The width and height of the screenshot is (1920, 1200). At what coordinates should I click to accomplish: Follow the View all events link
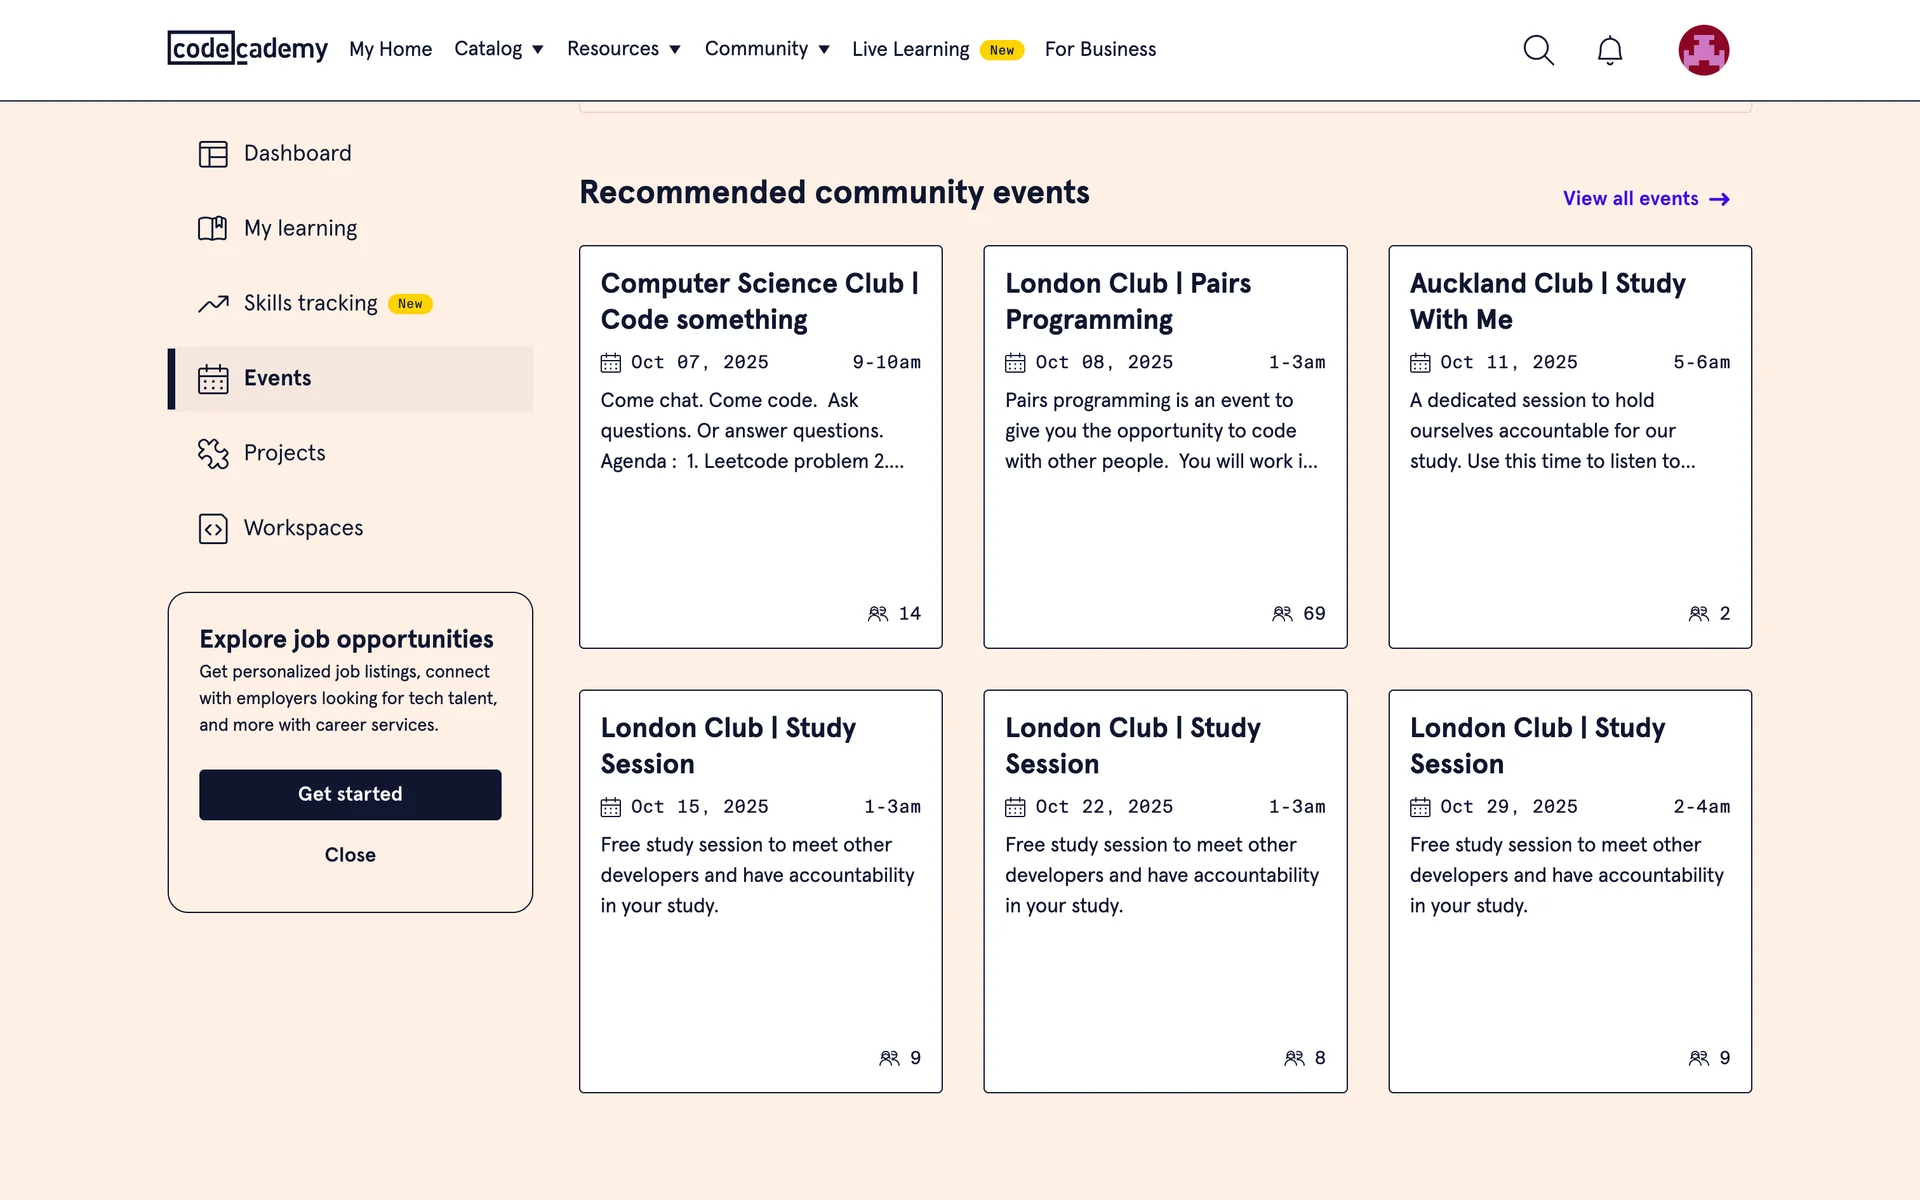[x=1645, y=199]
